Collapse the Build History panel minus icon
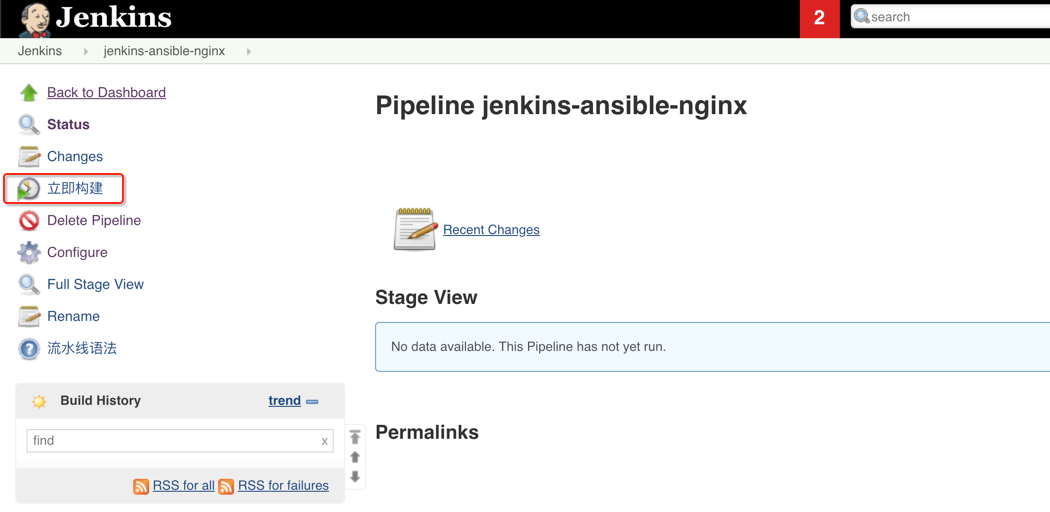The width and height of the screenshot is (1050, 512). (x=313, y=401)
